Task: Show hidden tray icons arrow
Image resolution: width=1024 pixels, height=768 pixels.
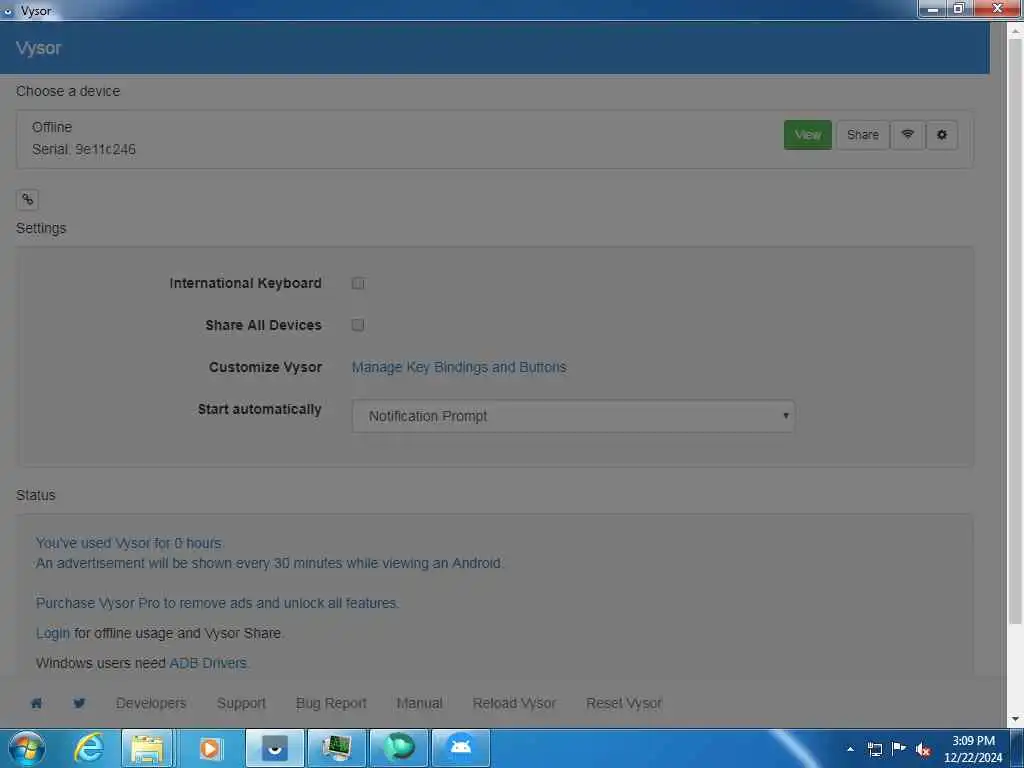Action: (850, 749)
